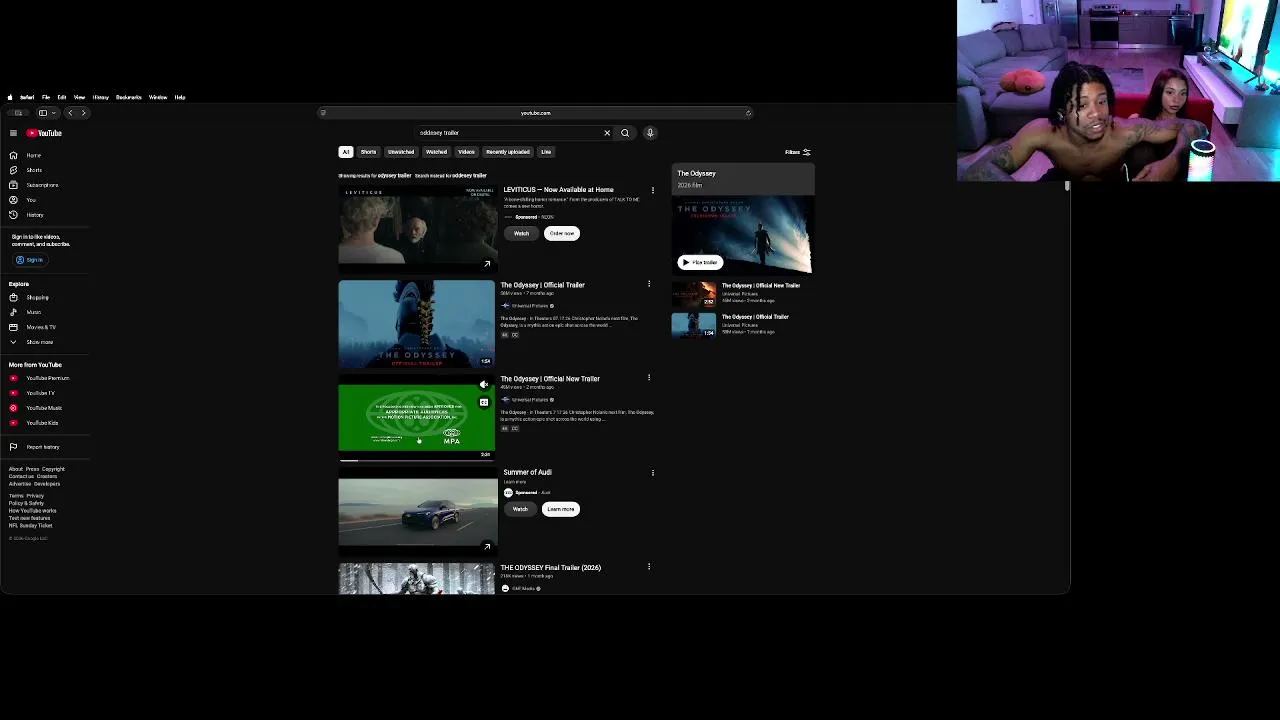Screen dimensions: 1280x720
Task: Open more options for ODYSSEY Final Trailer
Action: (x=649, y=567)
